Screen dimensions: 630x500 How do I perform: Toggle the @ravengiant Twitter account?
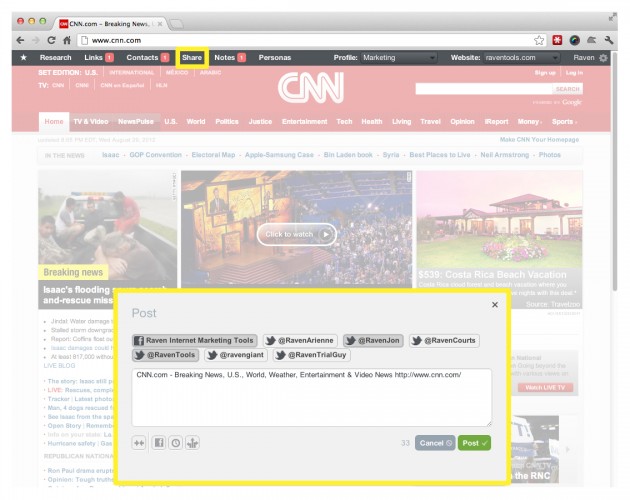(236, 355)
